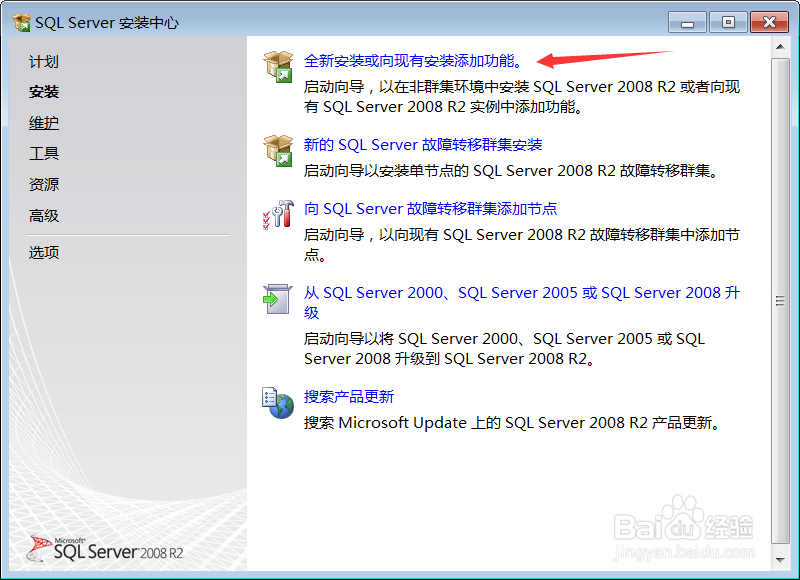
Task: Select 安装 in the left sidebar
Action: [44, 92]
